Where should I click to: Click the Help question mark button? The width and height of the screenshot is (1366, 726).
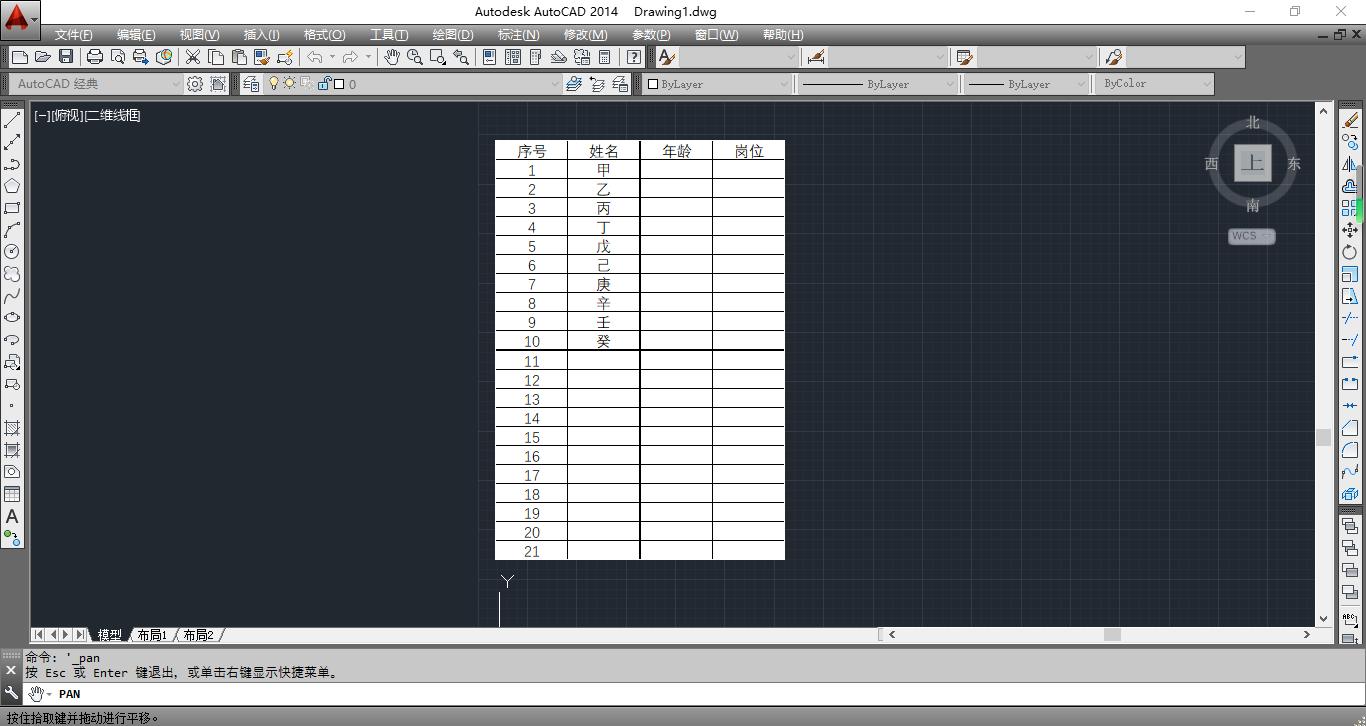[634, 57]
